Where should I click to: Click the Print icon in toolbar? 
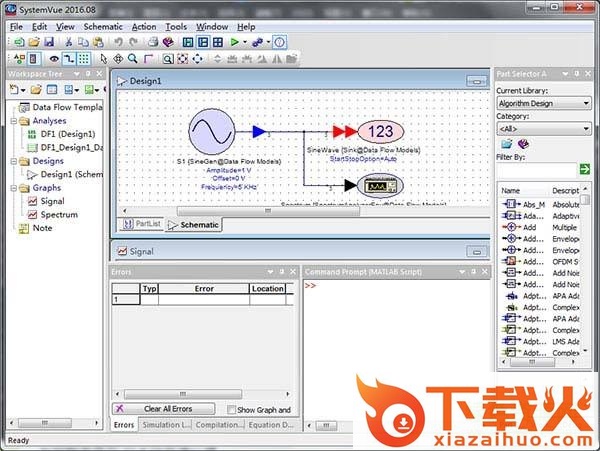point(152,42)
